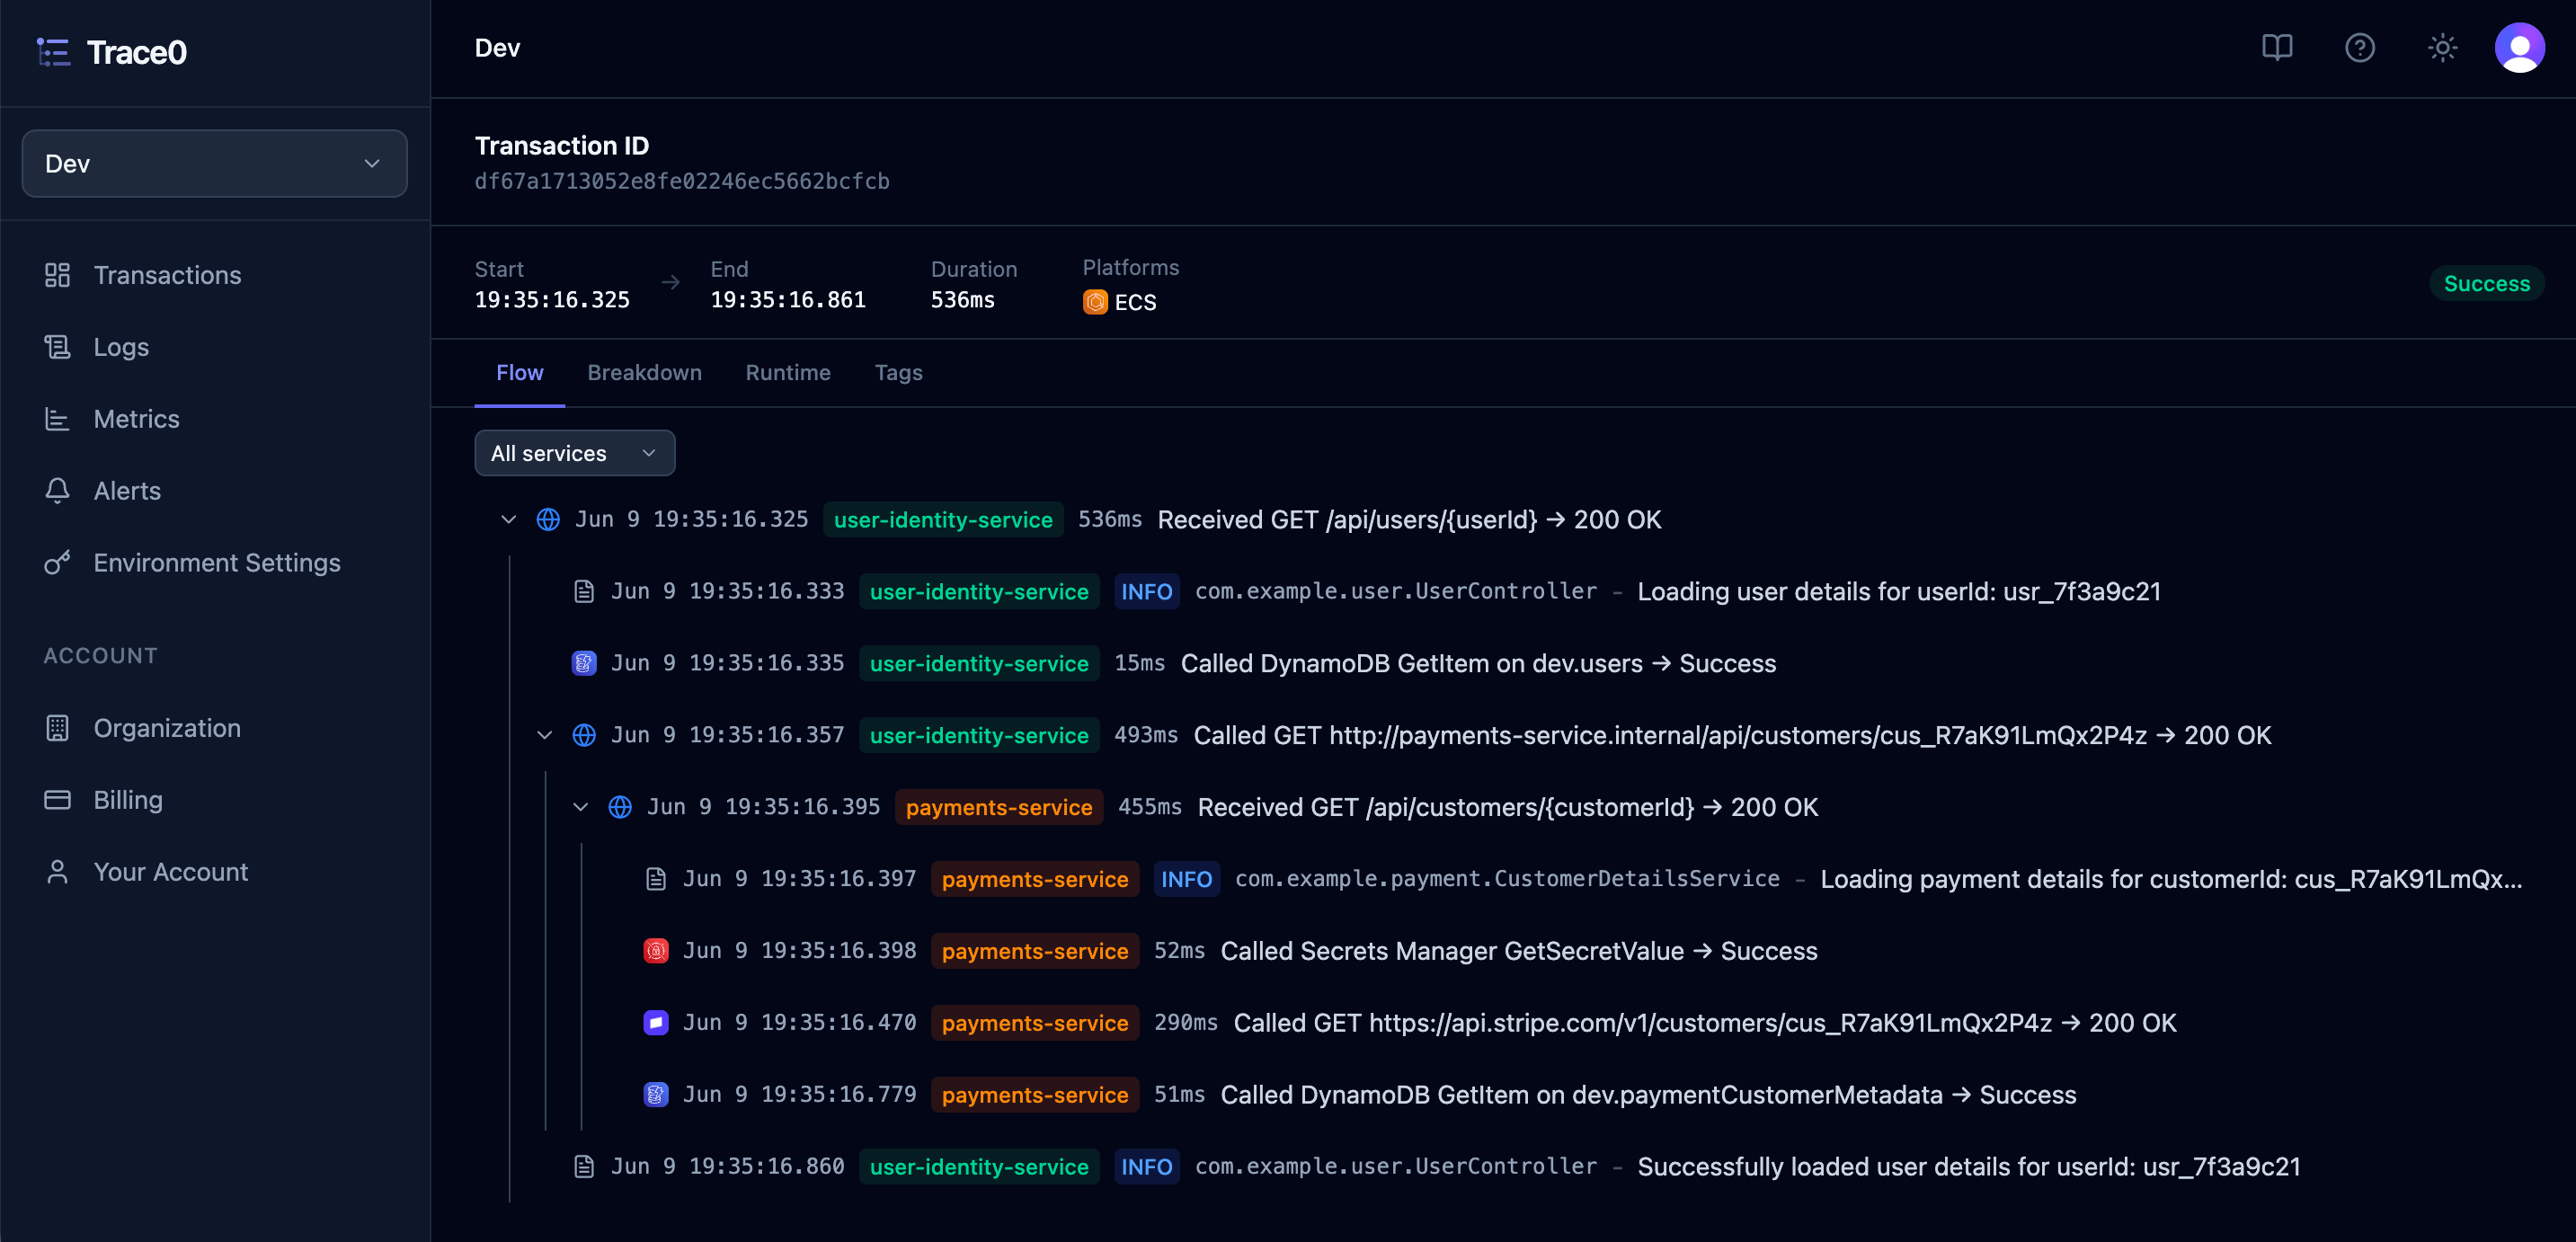
Task: Select 'Received GET /api/customers/{customerId}' message
Action: [1508, 808]
